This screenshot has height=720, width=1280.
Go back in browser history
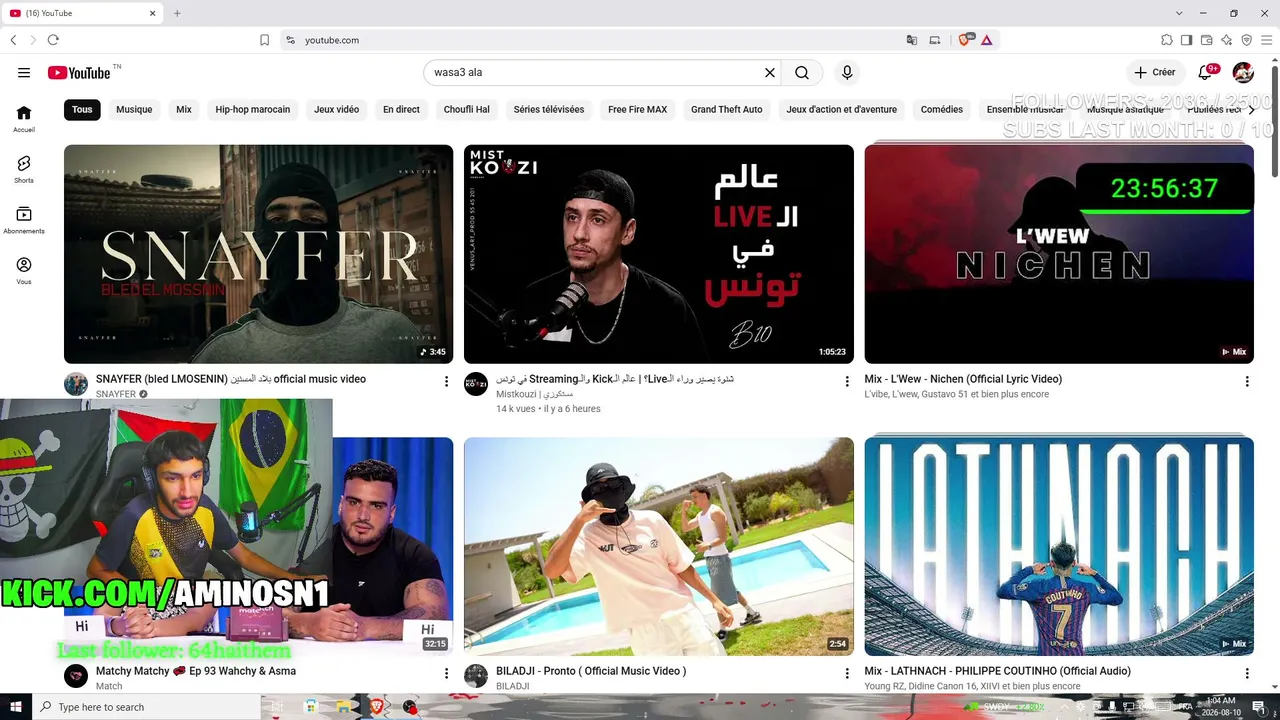[13, 40]
